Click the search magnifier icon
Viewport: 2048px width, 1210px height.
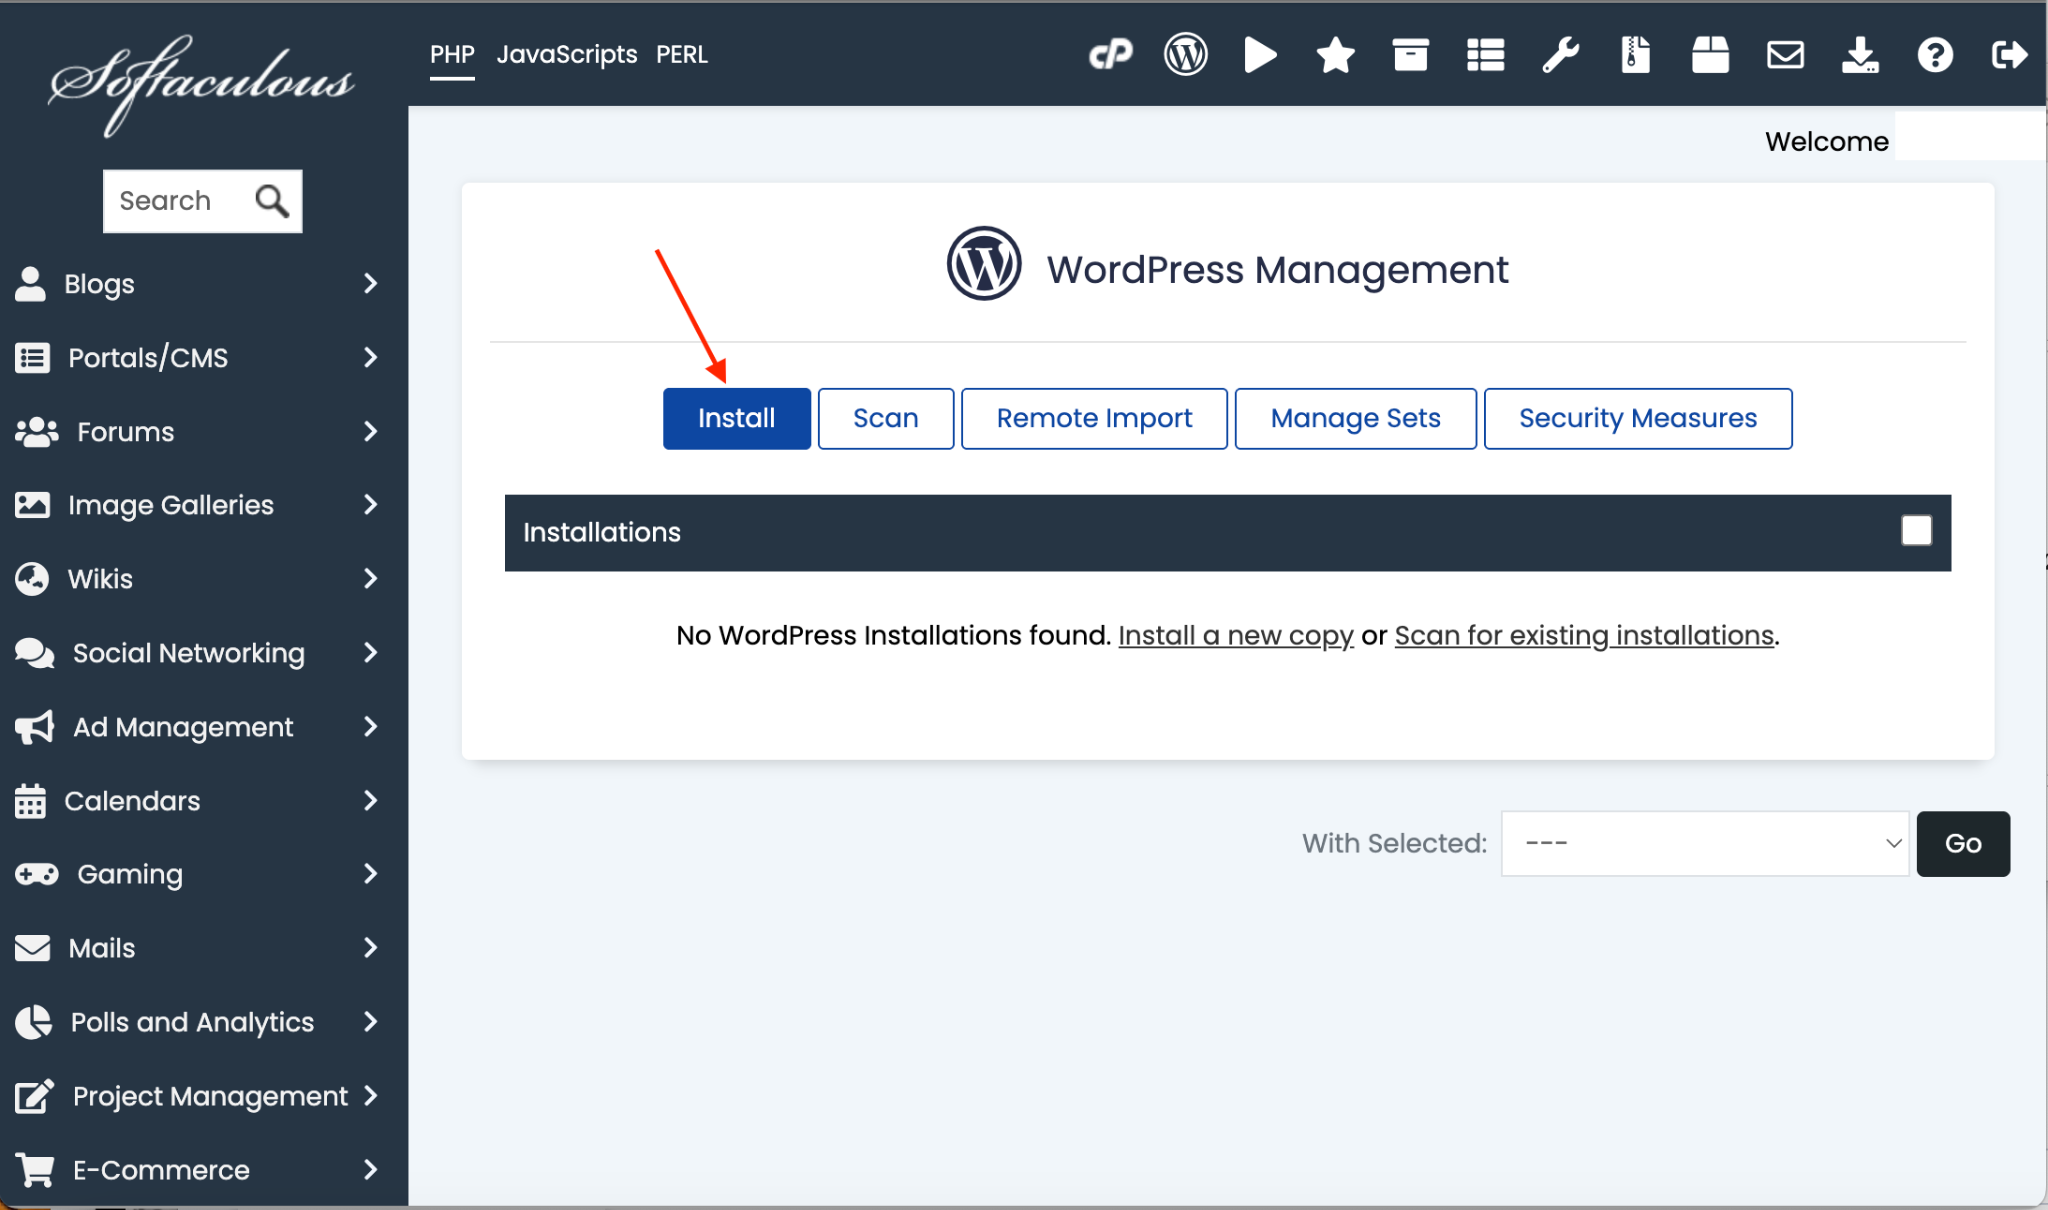(x=272, y=201)
